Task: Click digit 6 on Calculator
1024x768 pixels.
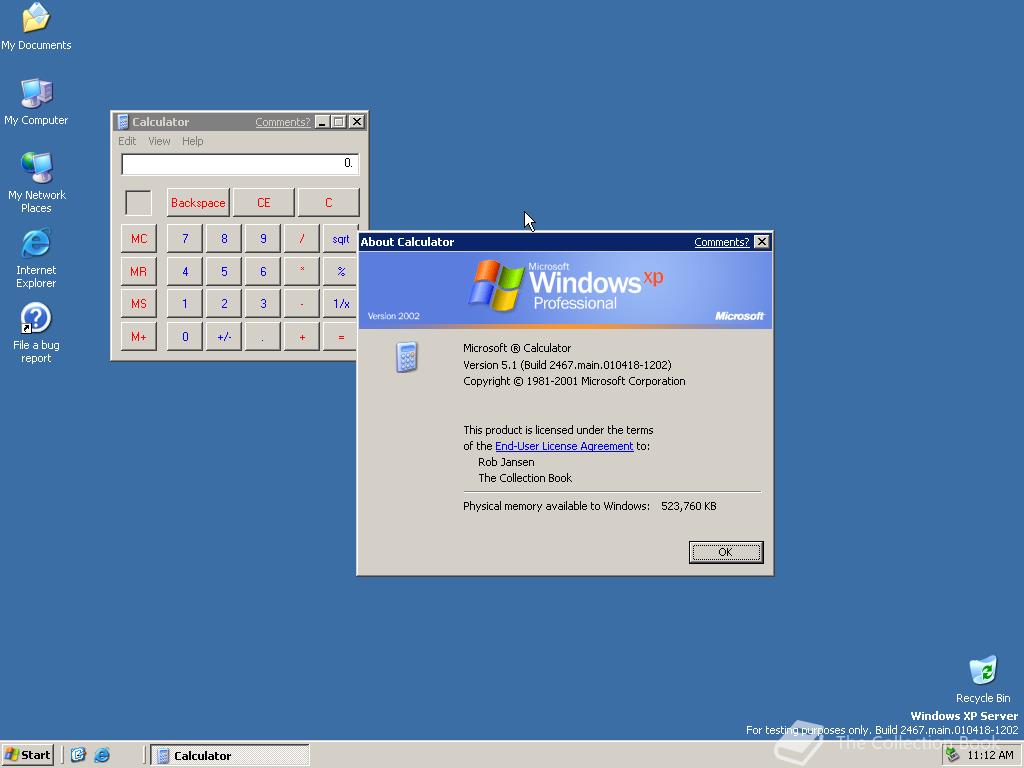Action: coord(263,271)
